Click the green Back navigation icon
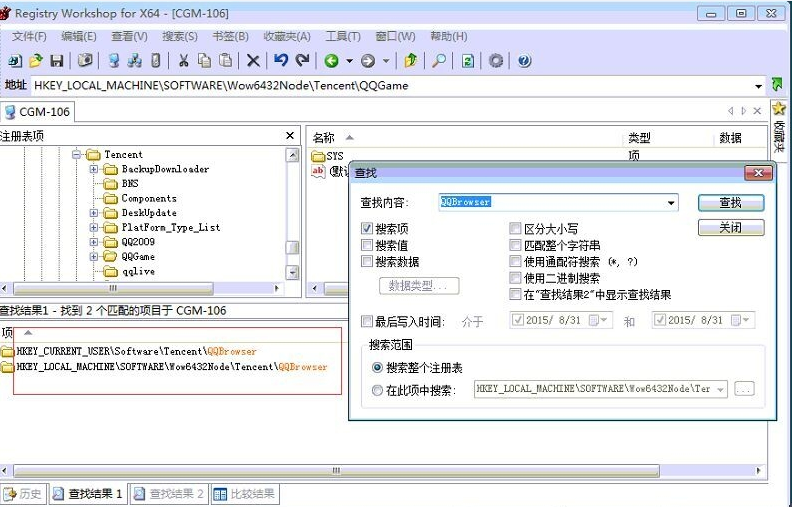This screenshot has width=792, height=507. pyautogui.click(x=331, y=61)
